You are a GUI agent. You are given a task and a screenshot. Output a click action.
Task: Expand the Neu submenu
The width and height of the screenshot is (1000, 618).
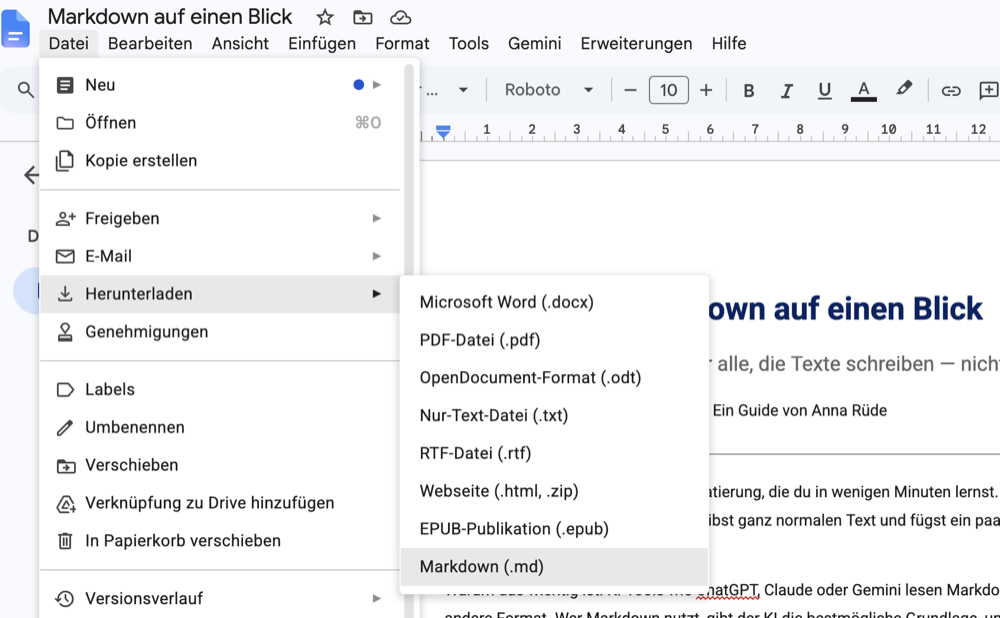pos(220,85)
